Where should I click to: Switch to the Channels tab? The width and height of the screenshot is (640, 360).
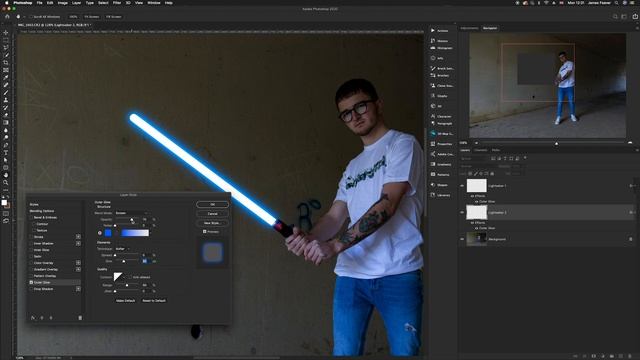pyautogui.click(x=480, y=150)
